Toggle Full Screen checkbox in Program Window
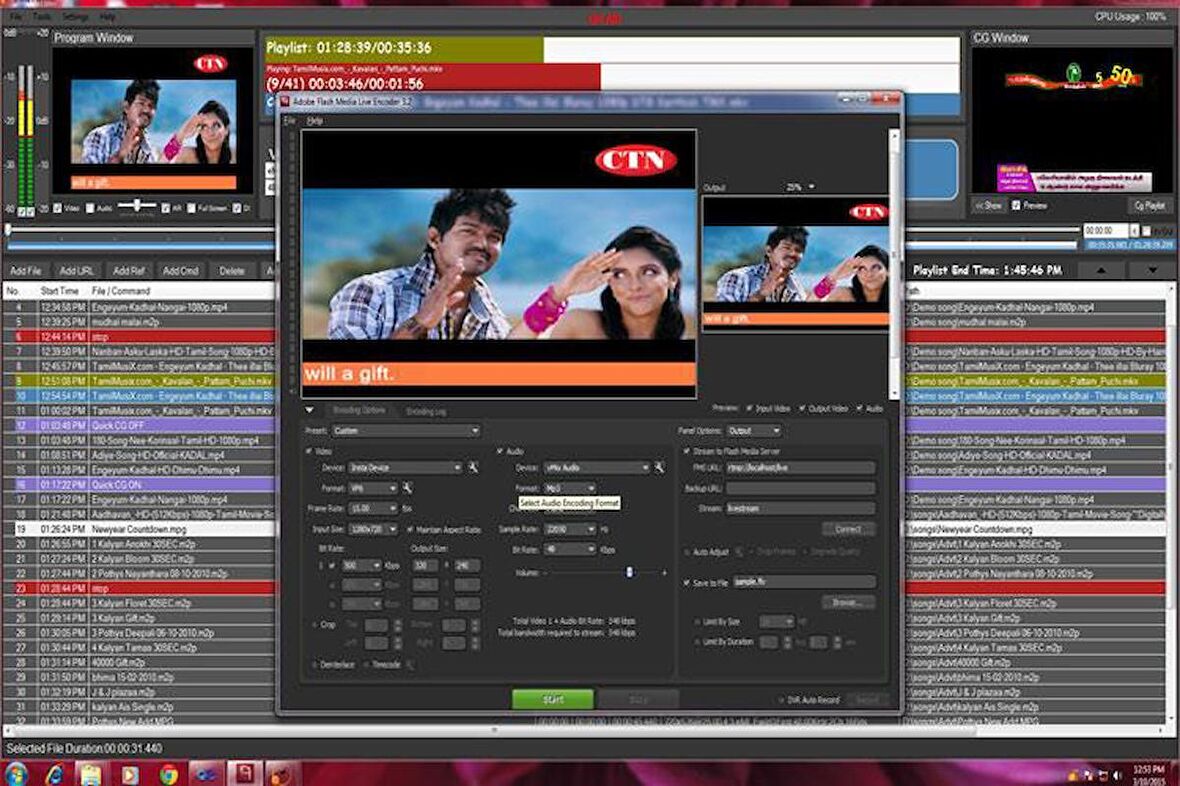The height and width of the screenshot is (786, 1180). tap(191, 208)
